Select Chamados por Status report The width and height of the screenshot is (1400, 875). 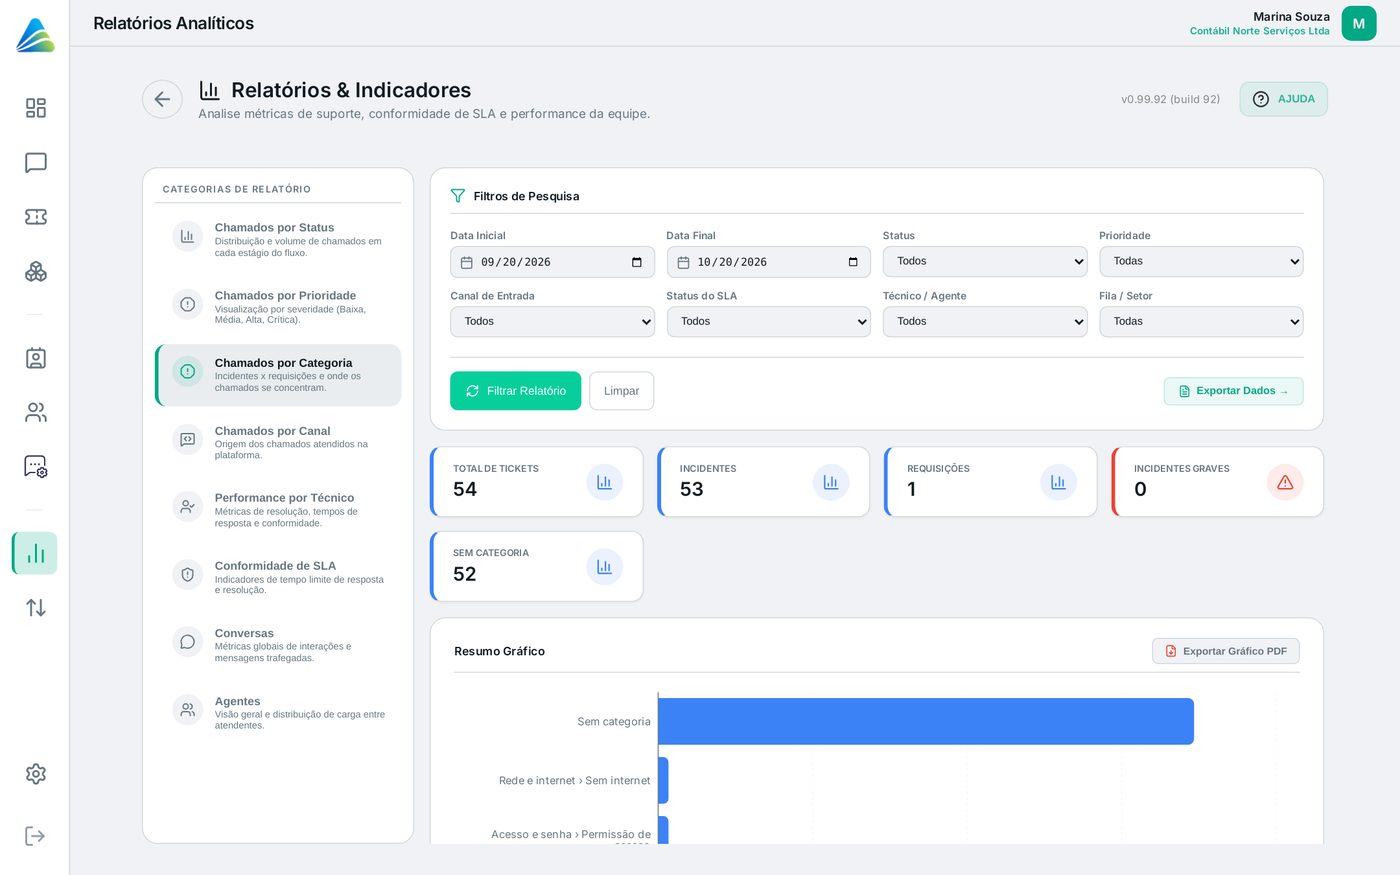[278, 240]
